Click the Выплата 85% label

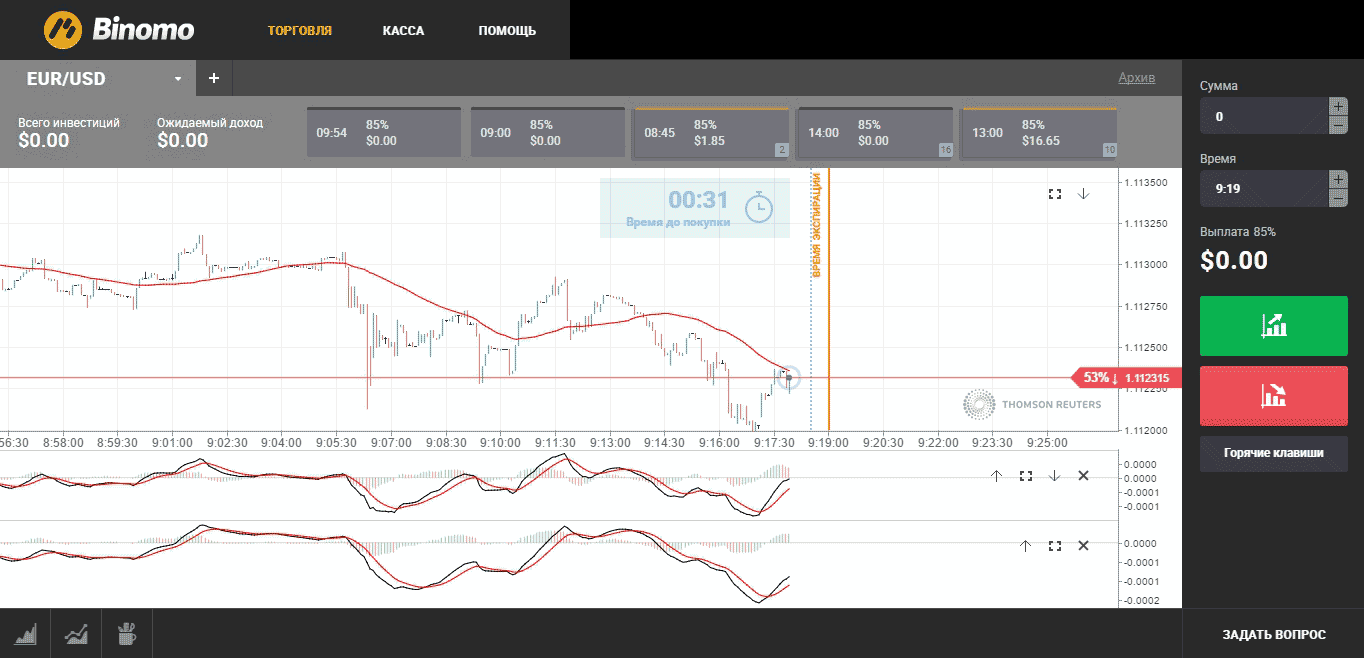[x=1238, y=232]
